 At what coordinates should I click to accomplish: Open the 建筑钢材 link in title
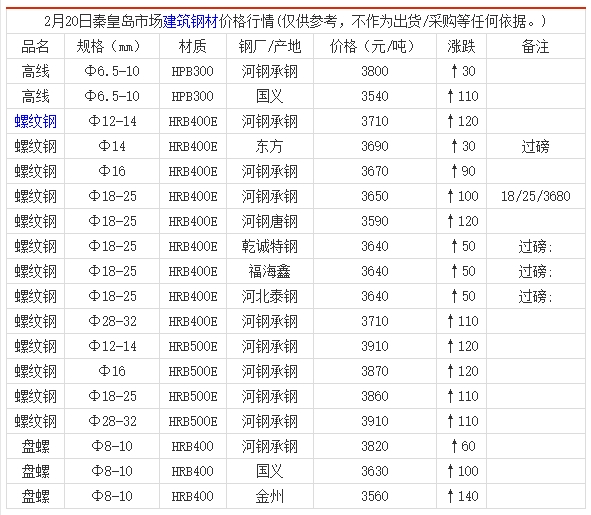pyautogui.click(x=190, y=21)
